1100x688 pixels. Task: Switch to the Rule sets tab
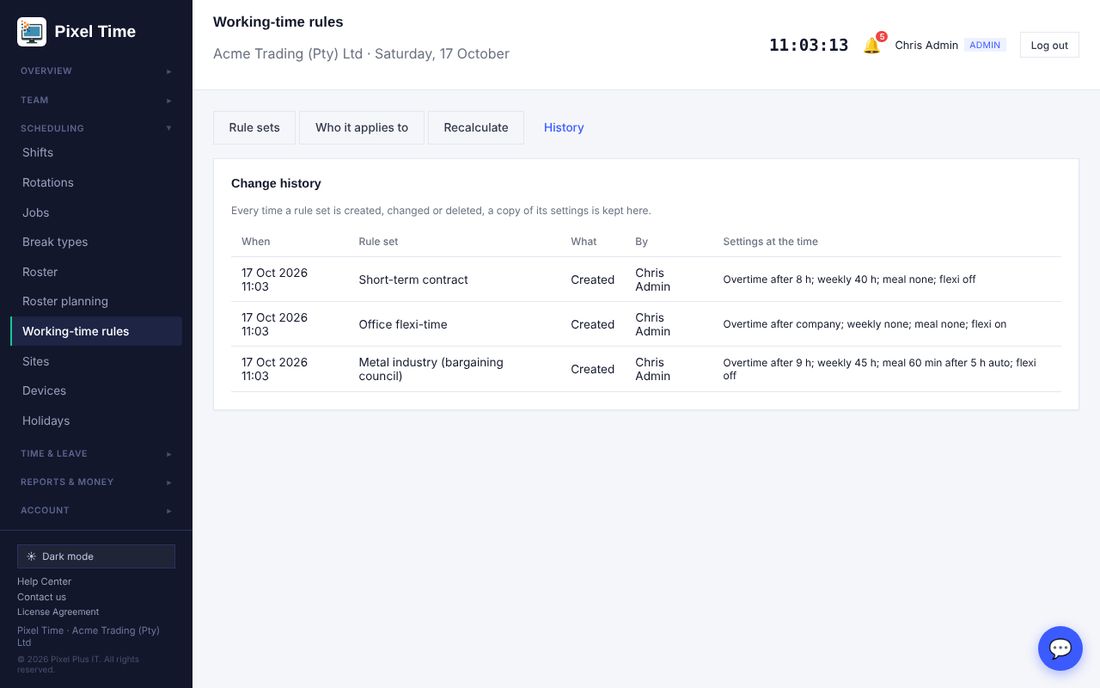254,128
